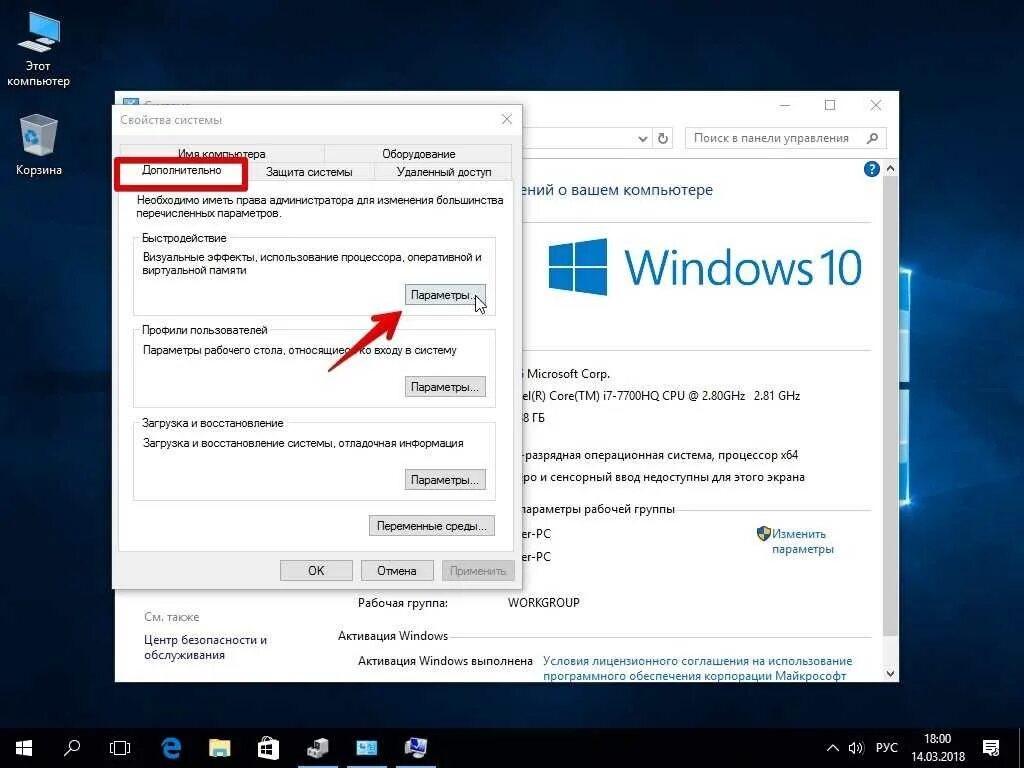Expand the address bar history dropdown

[643, 138]
